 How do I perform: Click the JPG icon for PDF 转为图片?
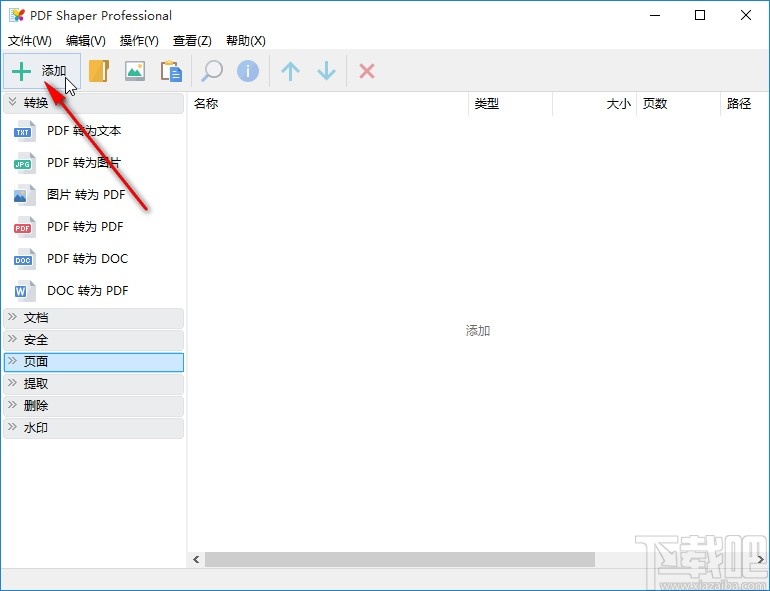[24, 163]
